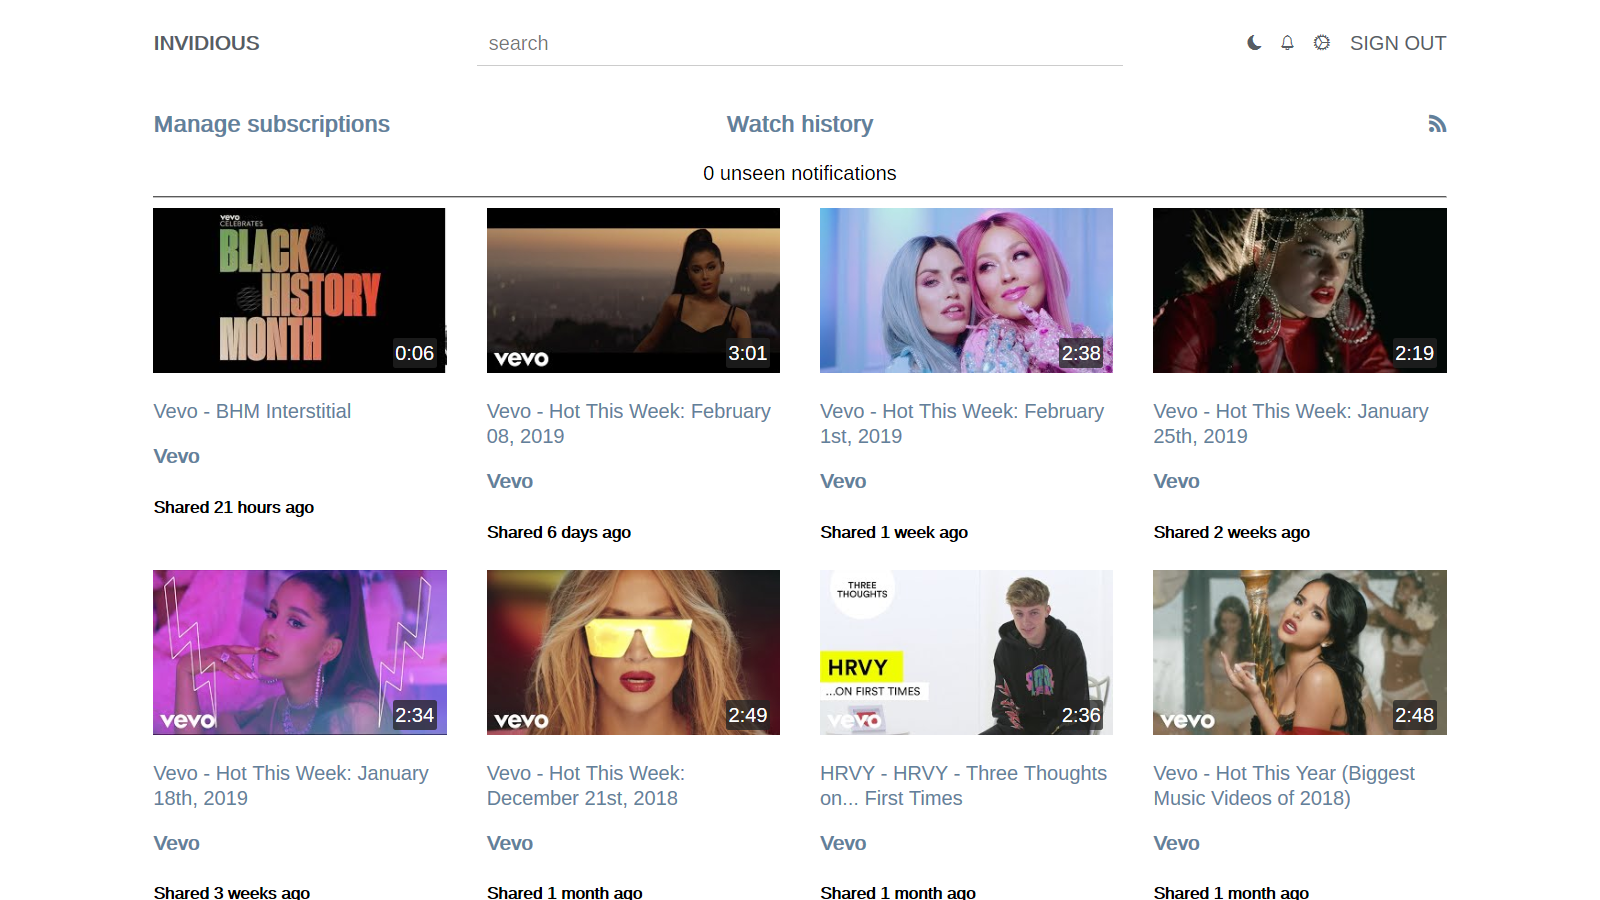Open Manage subscriptions
The width and height of the screenshot is (1600, 900).
271,124
